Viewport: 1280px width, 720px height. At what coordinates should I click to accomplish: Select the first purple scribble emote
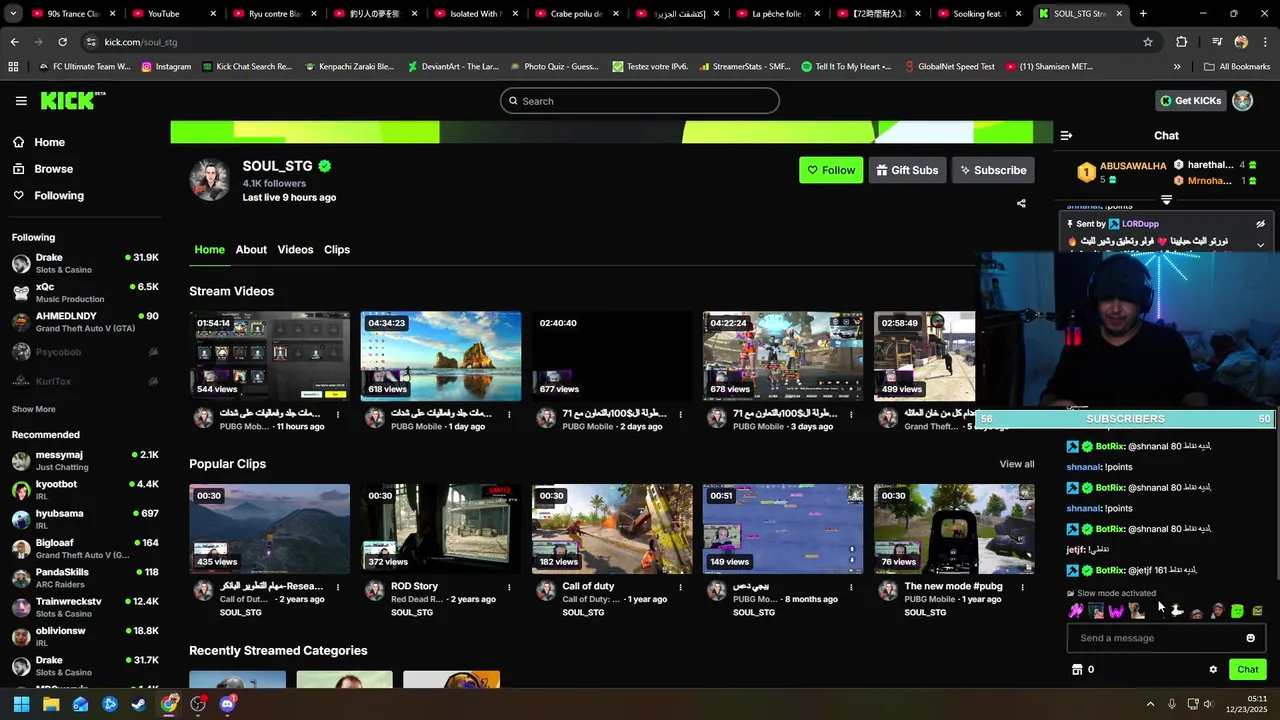click(x=1076, y=611)
